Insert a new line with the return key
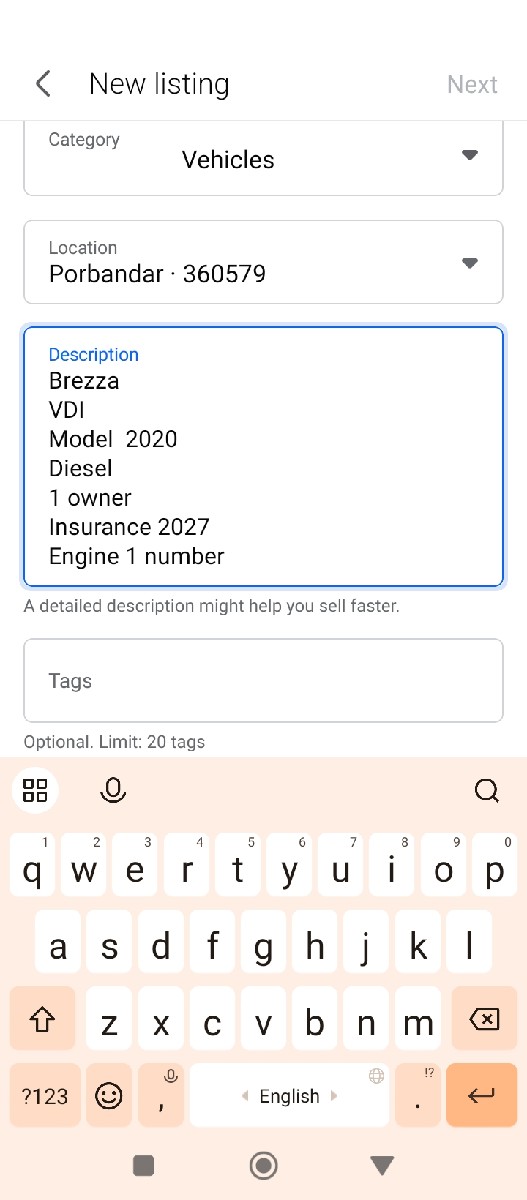Image resolution: width=527 pixels, height=1200 pixels. click(x=481, y=1095)
